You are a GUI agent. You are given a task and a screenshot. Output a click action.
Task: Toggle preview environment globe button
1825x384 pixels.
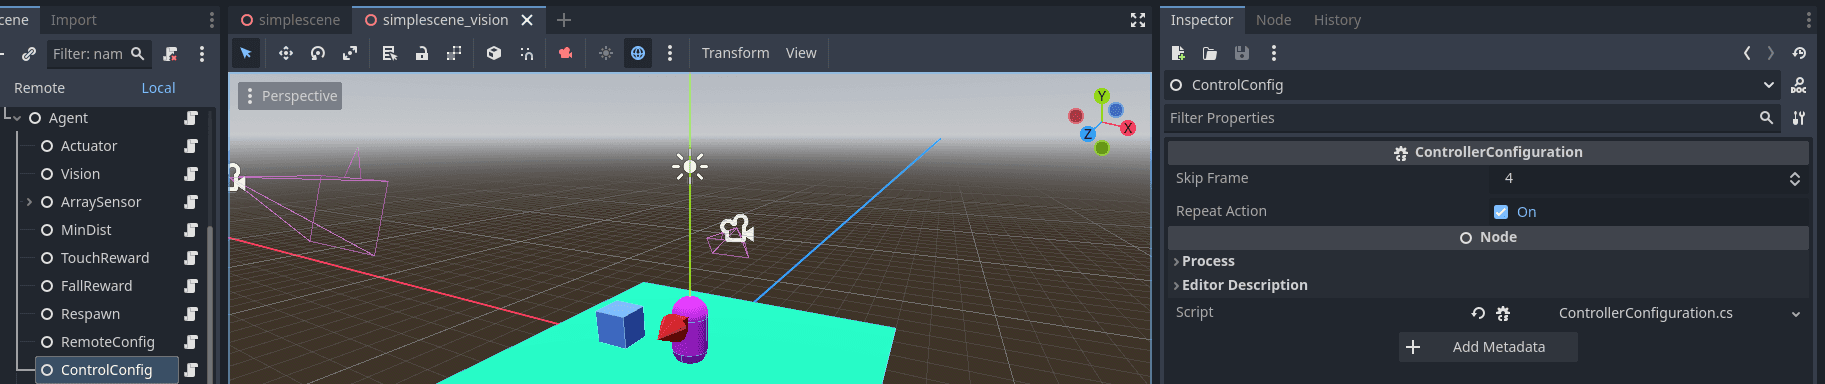click(x=638, y=53)
